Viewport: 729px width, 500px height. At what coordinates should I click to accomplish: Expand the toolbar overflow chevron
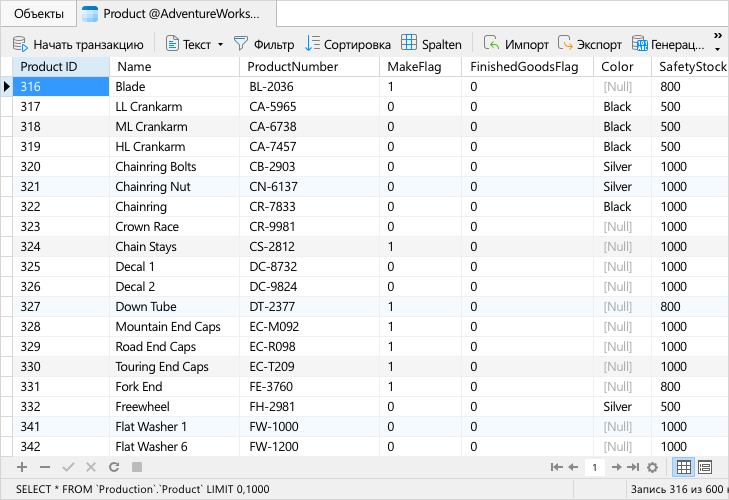pos(717,36)
